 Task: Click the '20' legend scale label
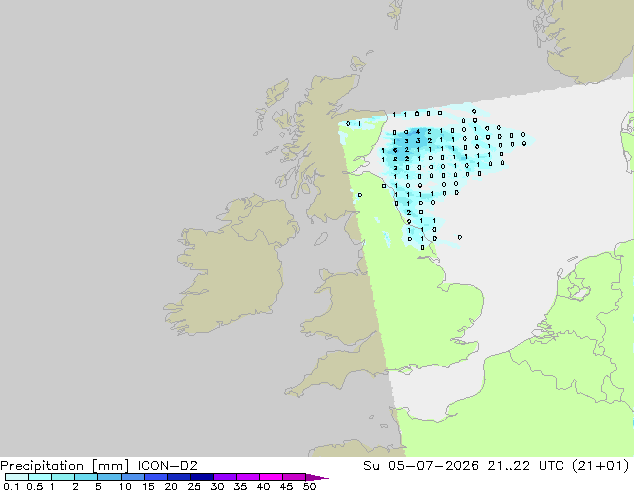click(x=171, y=486)
